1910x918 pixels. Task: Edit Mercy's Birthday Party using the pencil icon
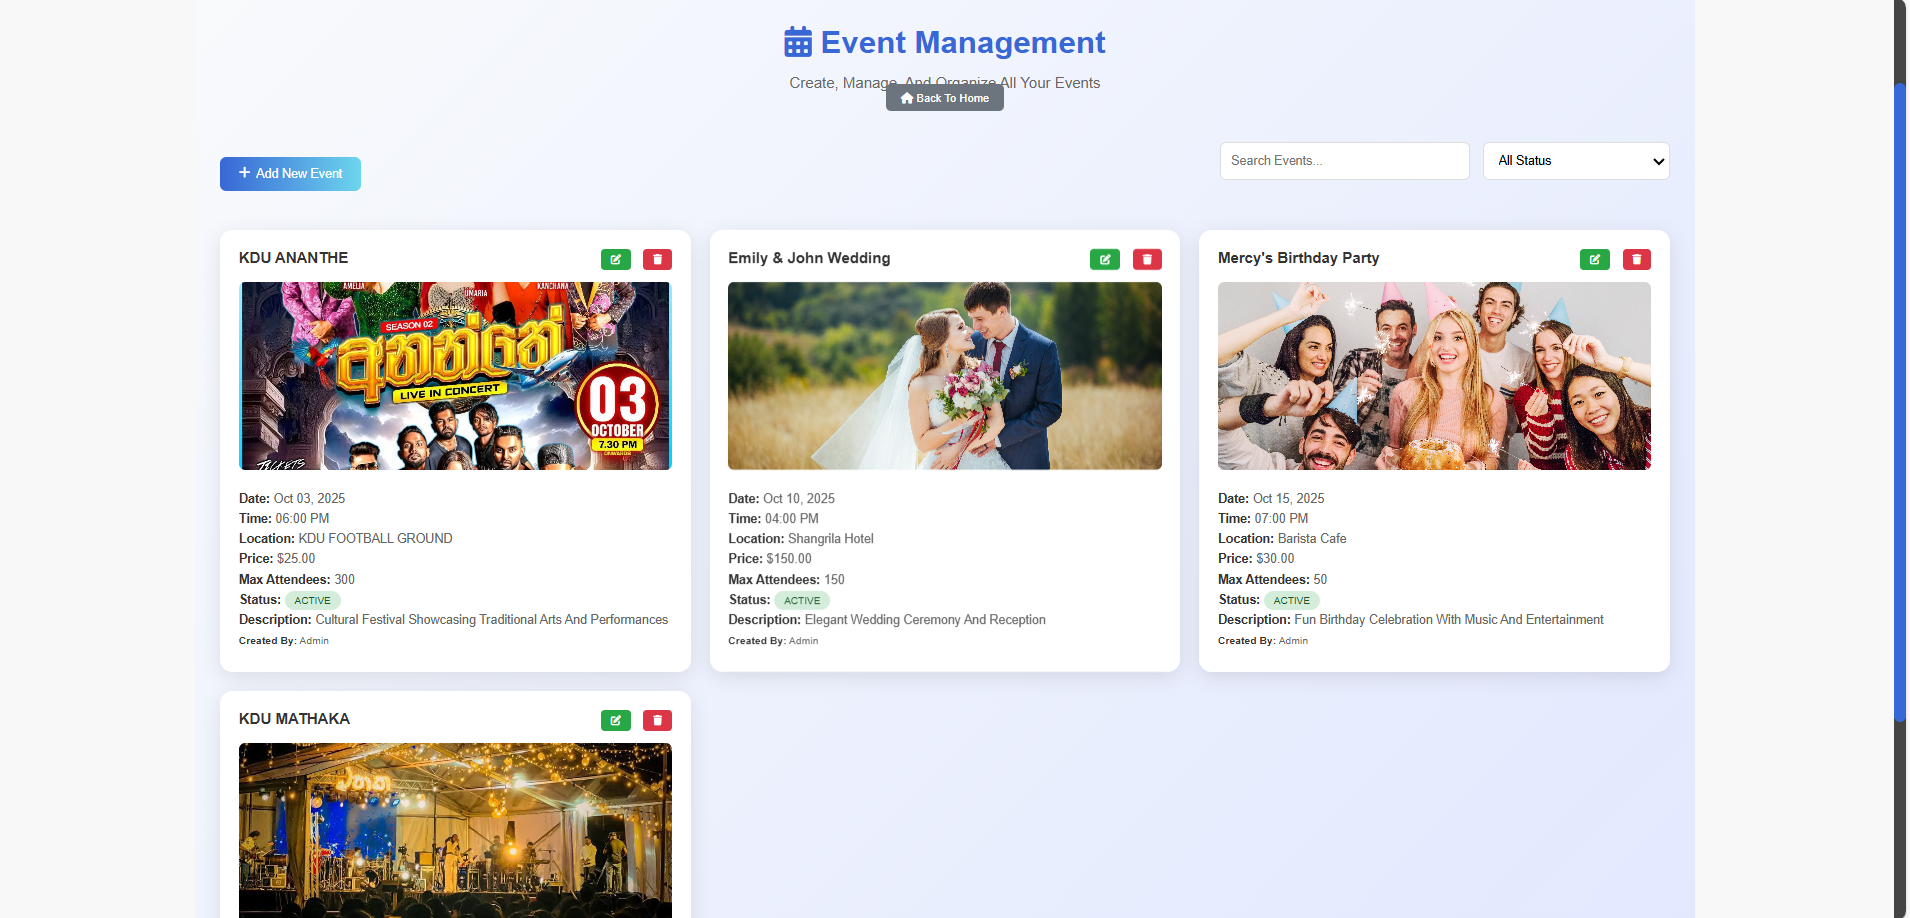tap(1594, 259)
